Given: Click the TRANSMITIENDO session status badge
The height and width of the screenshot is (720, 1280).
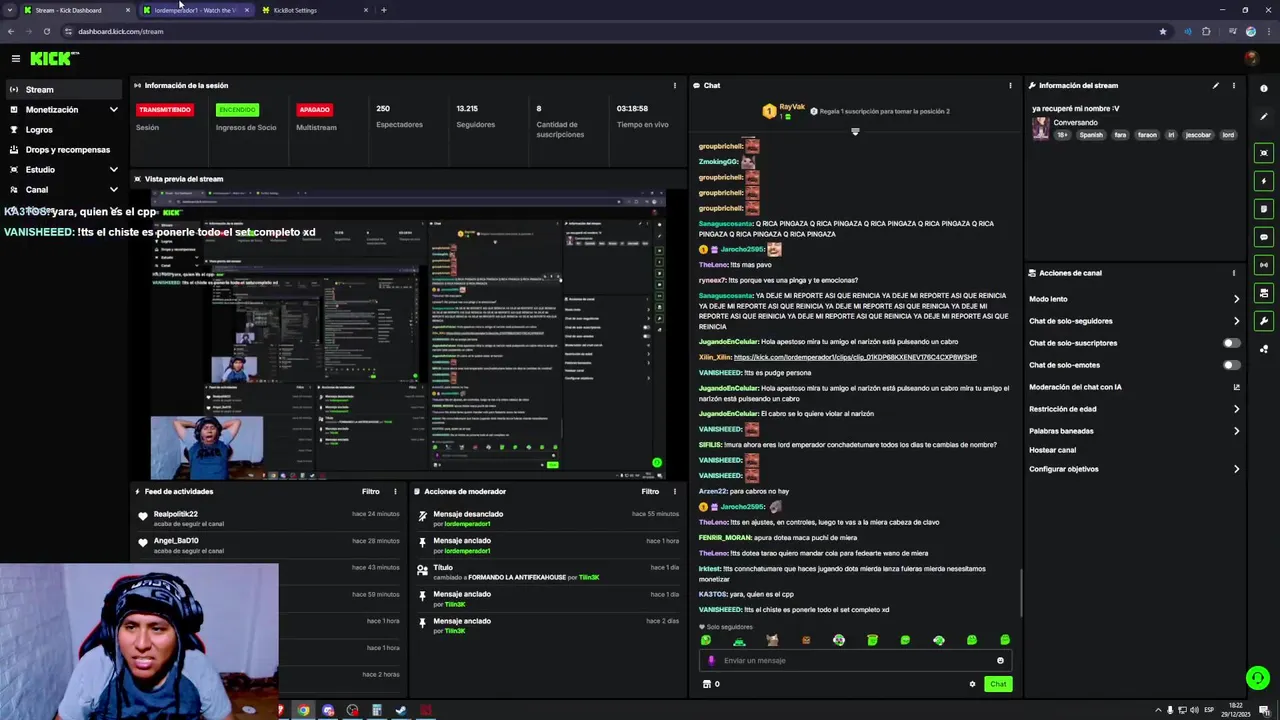Looking at the screenshot, I should pyautogui.click(x=165, y=109).
